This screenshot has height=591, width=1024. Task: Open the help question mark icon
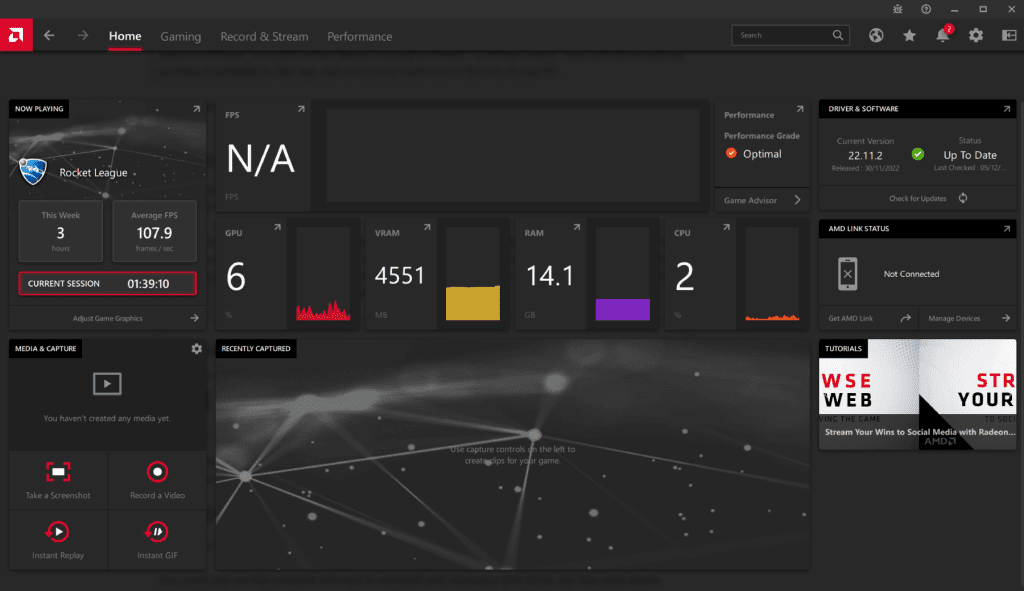(x=926, y=9)
